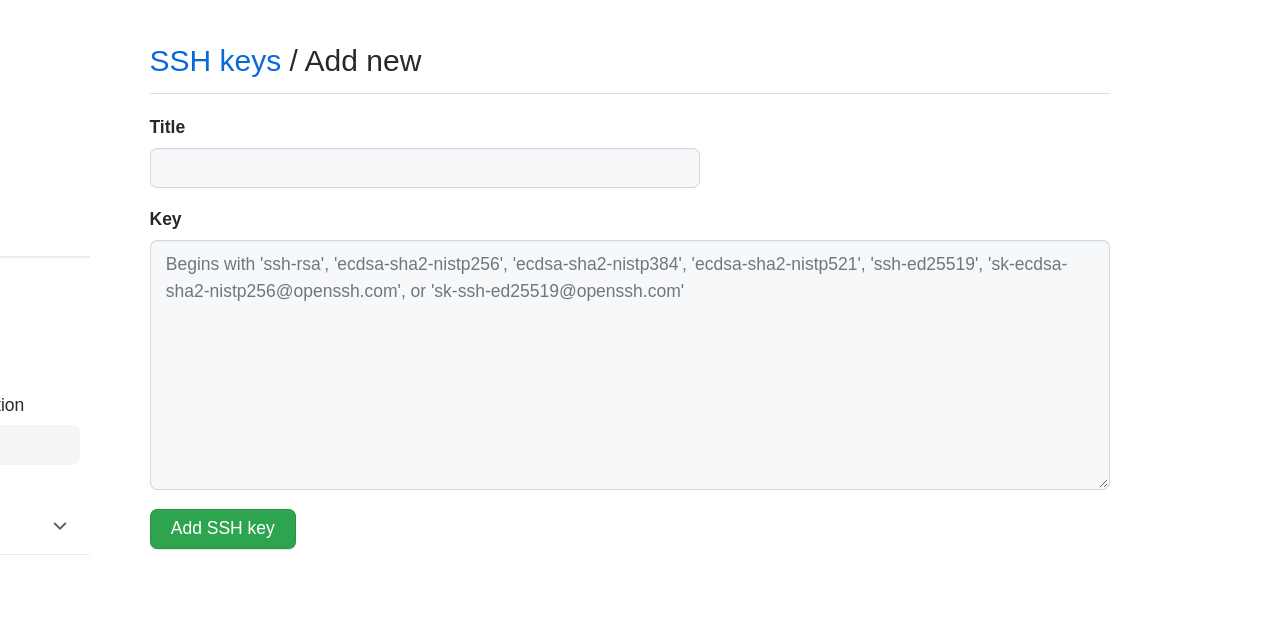Click 'ssh-ed25519' in the Key placeholder
The width and height of the screenshot is (1273, 624).
point(924,264)
